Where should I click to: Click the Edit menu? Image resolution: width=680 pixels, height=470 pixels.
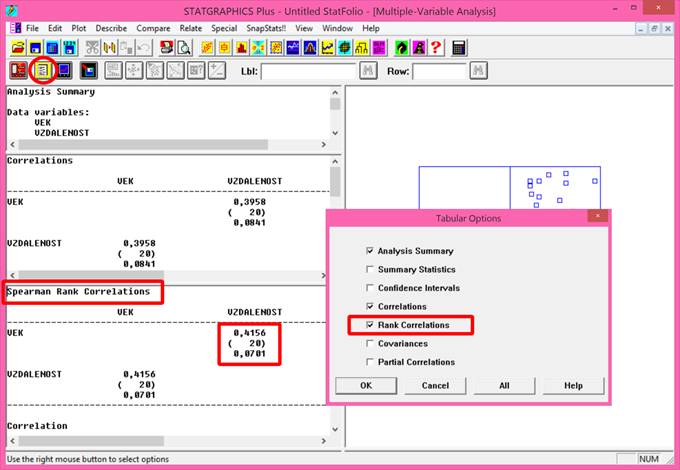click(55, 28)
